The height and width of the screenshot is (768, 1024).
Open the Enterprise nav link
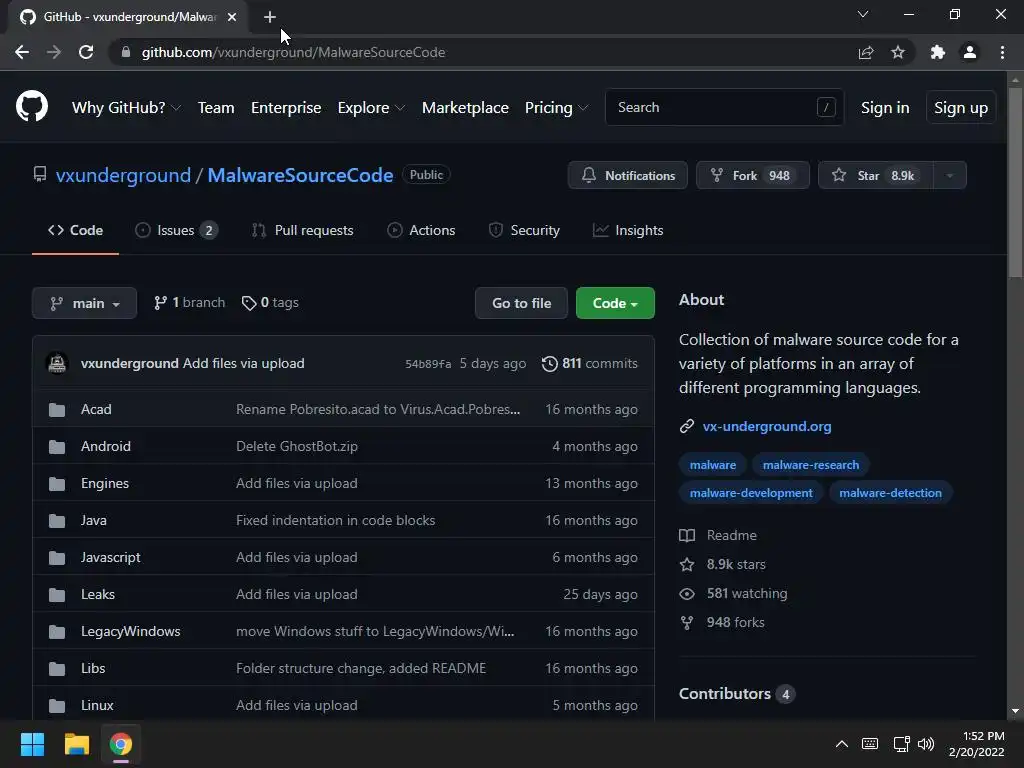(x=286, y=108)
